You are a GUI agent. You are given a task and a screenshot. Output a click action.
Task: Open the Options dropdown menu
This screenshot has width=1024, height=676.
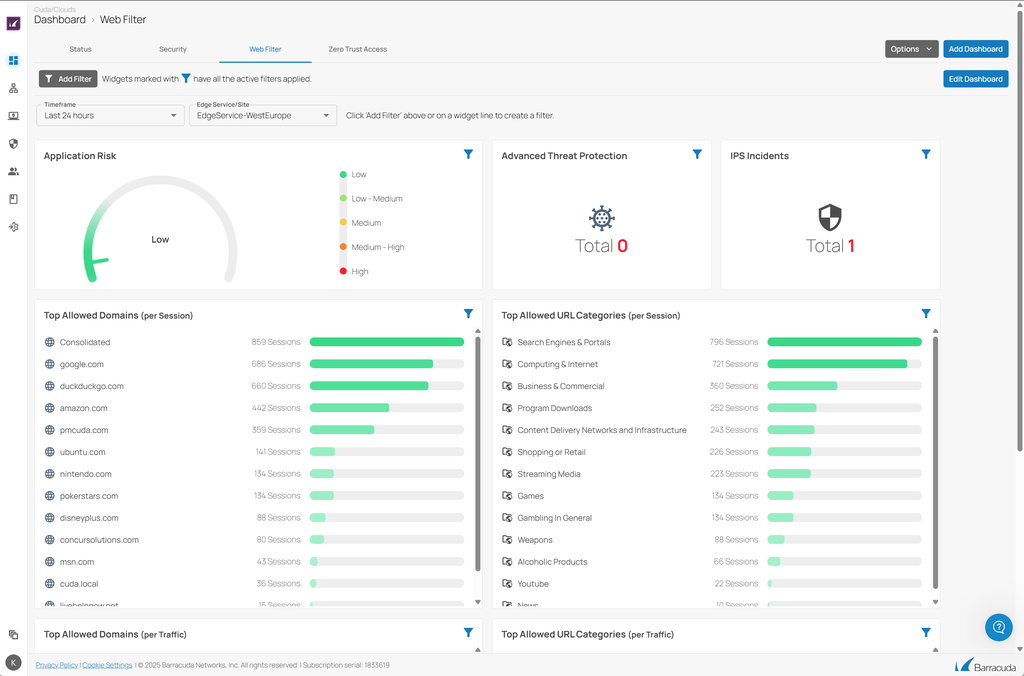[911, 49]
